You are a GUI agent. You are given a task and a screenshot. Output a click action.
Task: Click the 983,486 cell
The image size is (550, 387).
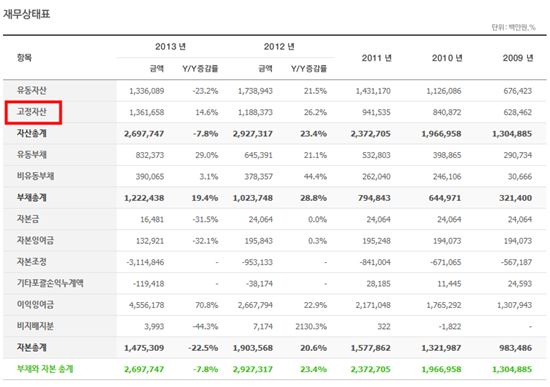[516, 348]
